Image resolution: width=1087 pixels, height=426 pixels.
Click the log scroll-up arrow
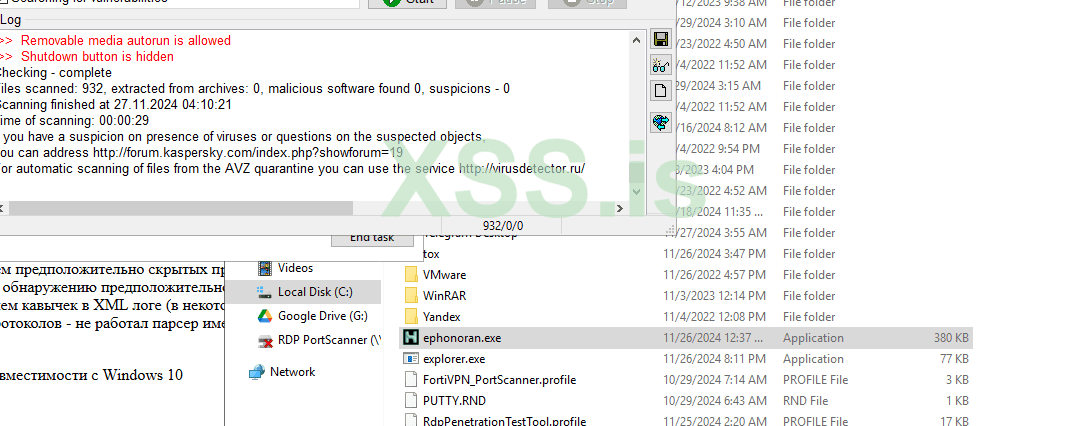pyautogui.click(x=636, y=41)
